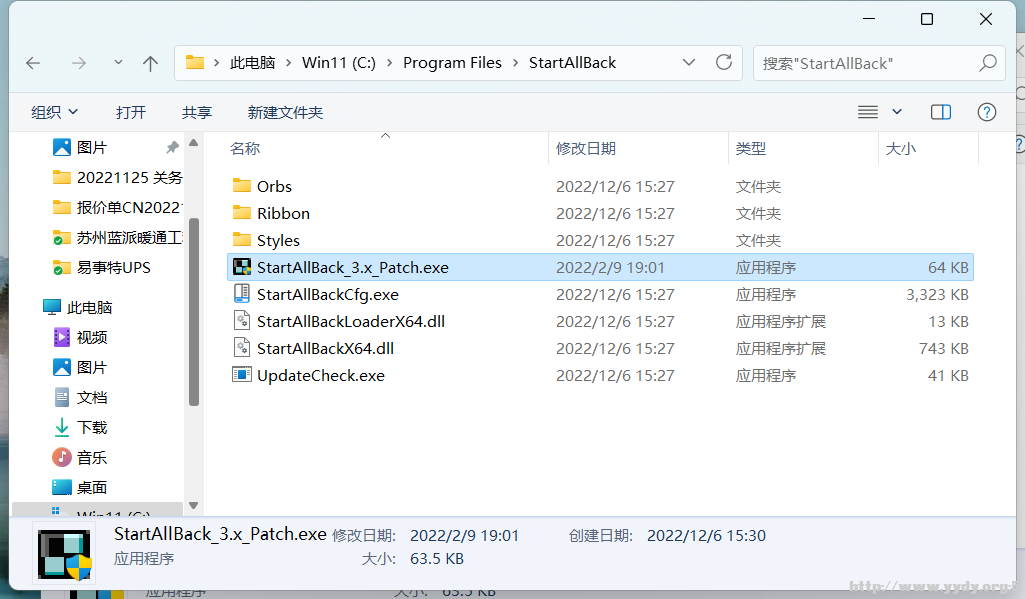Select the Orbs folder icon
Screen dimensions: 1025x599
242,186
